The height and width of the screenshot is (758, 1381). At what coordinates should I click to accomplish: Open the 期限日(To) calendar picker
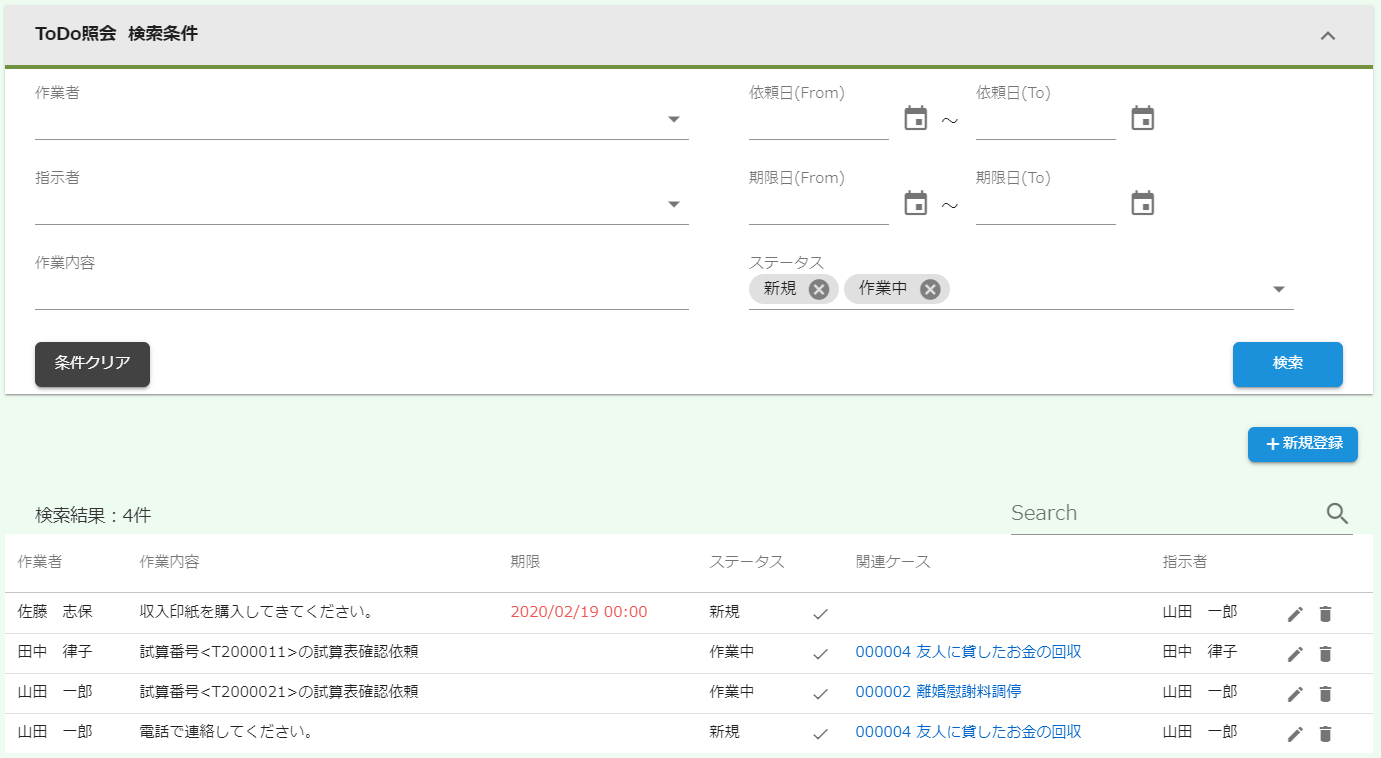(1143, 202)
